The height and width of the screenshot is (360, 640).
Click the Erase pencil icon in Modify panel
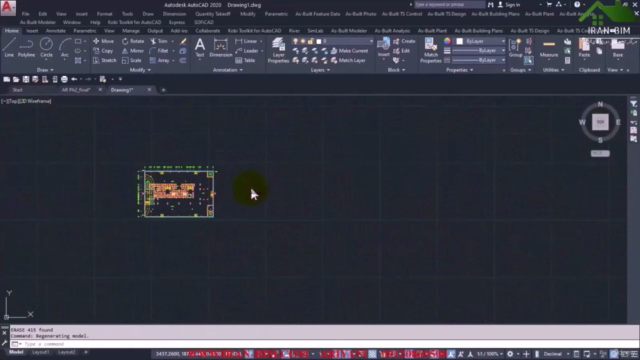click(x=183, y=41)
